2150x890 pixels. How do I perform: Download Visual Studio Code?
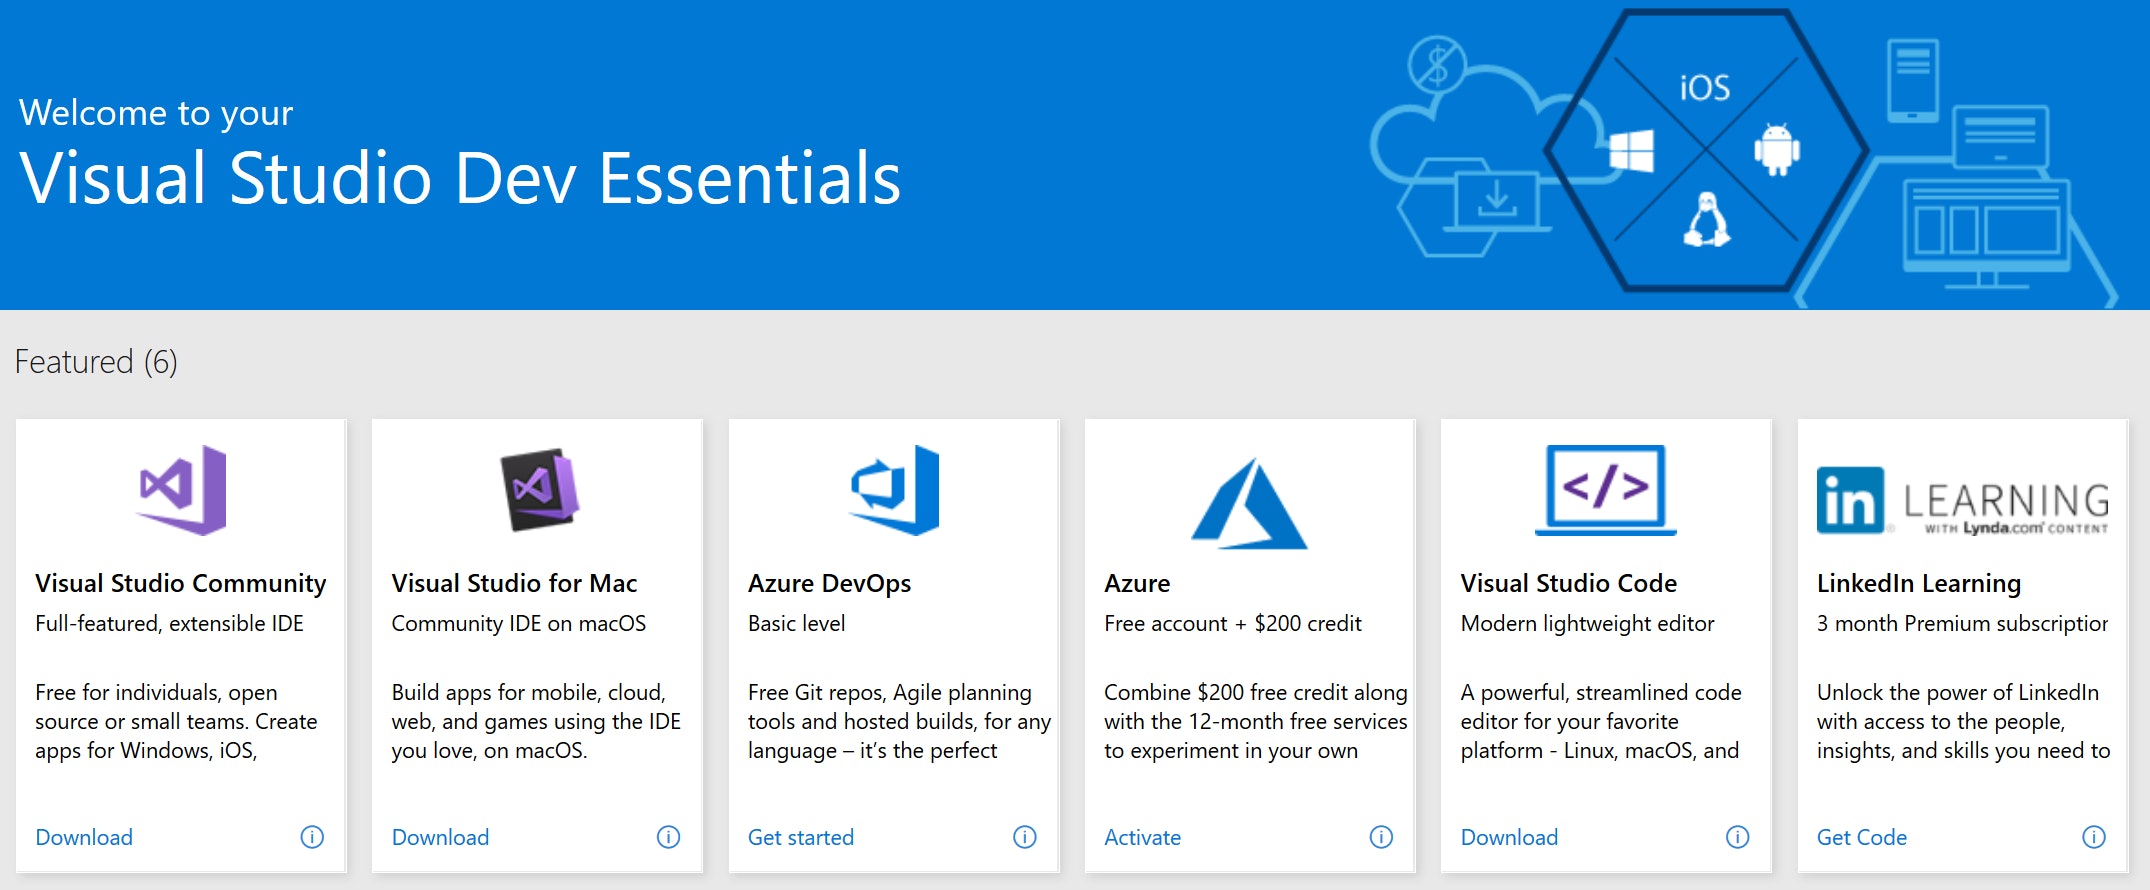point(1509,837)
